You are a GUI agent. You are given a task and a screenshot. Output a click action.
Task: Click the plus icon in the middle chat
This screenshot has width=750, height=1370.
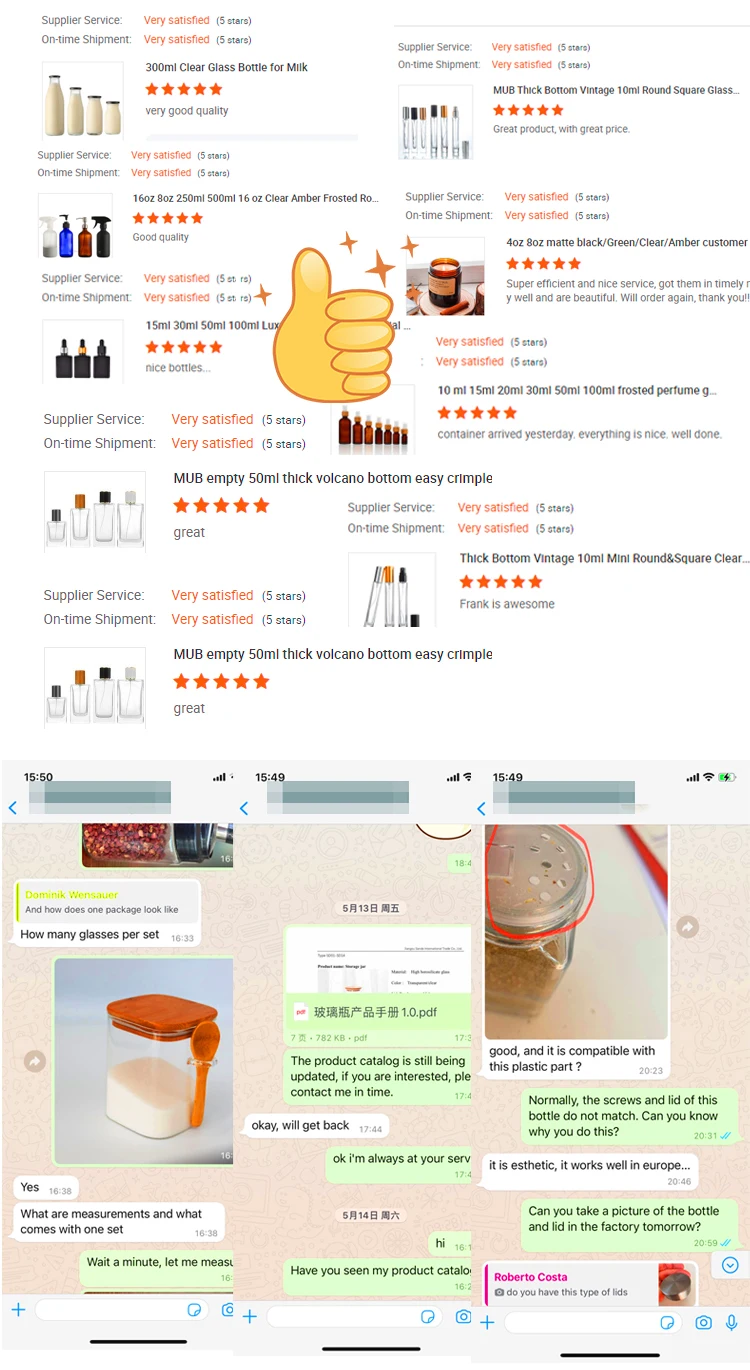pyautogui.click(x=250, y=1317)
